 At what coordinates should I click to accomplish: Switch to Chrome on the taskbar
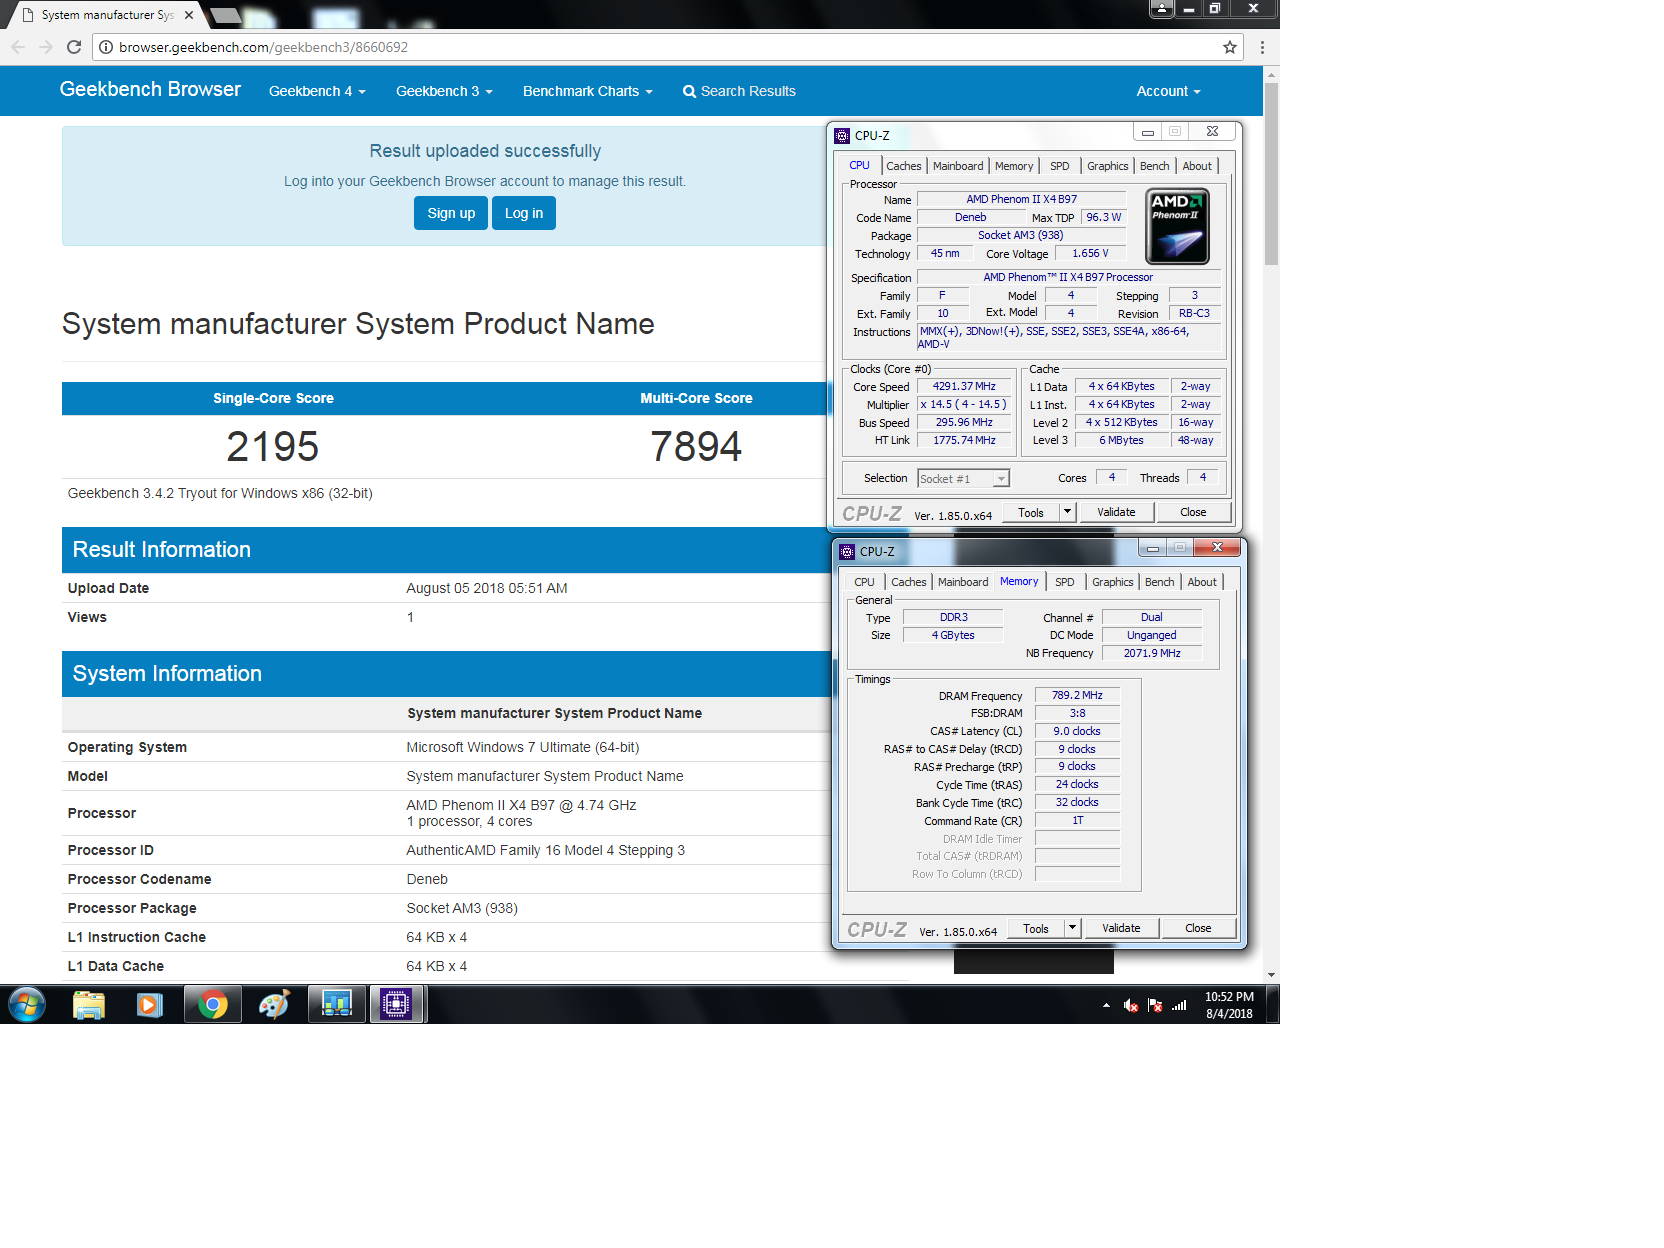click(212, 1004)
